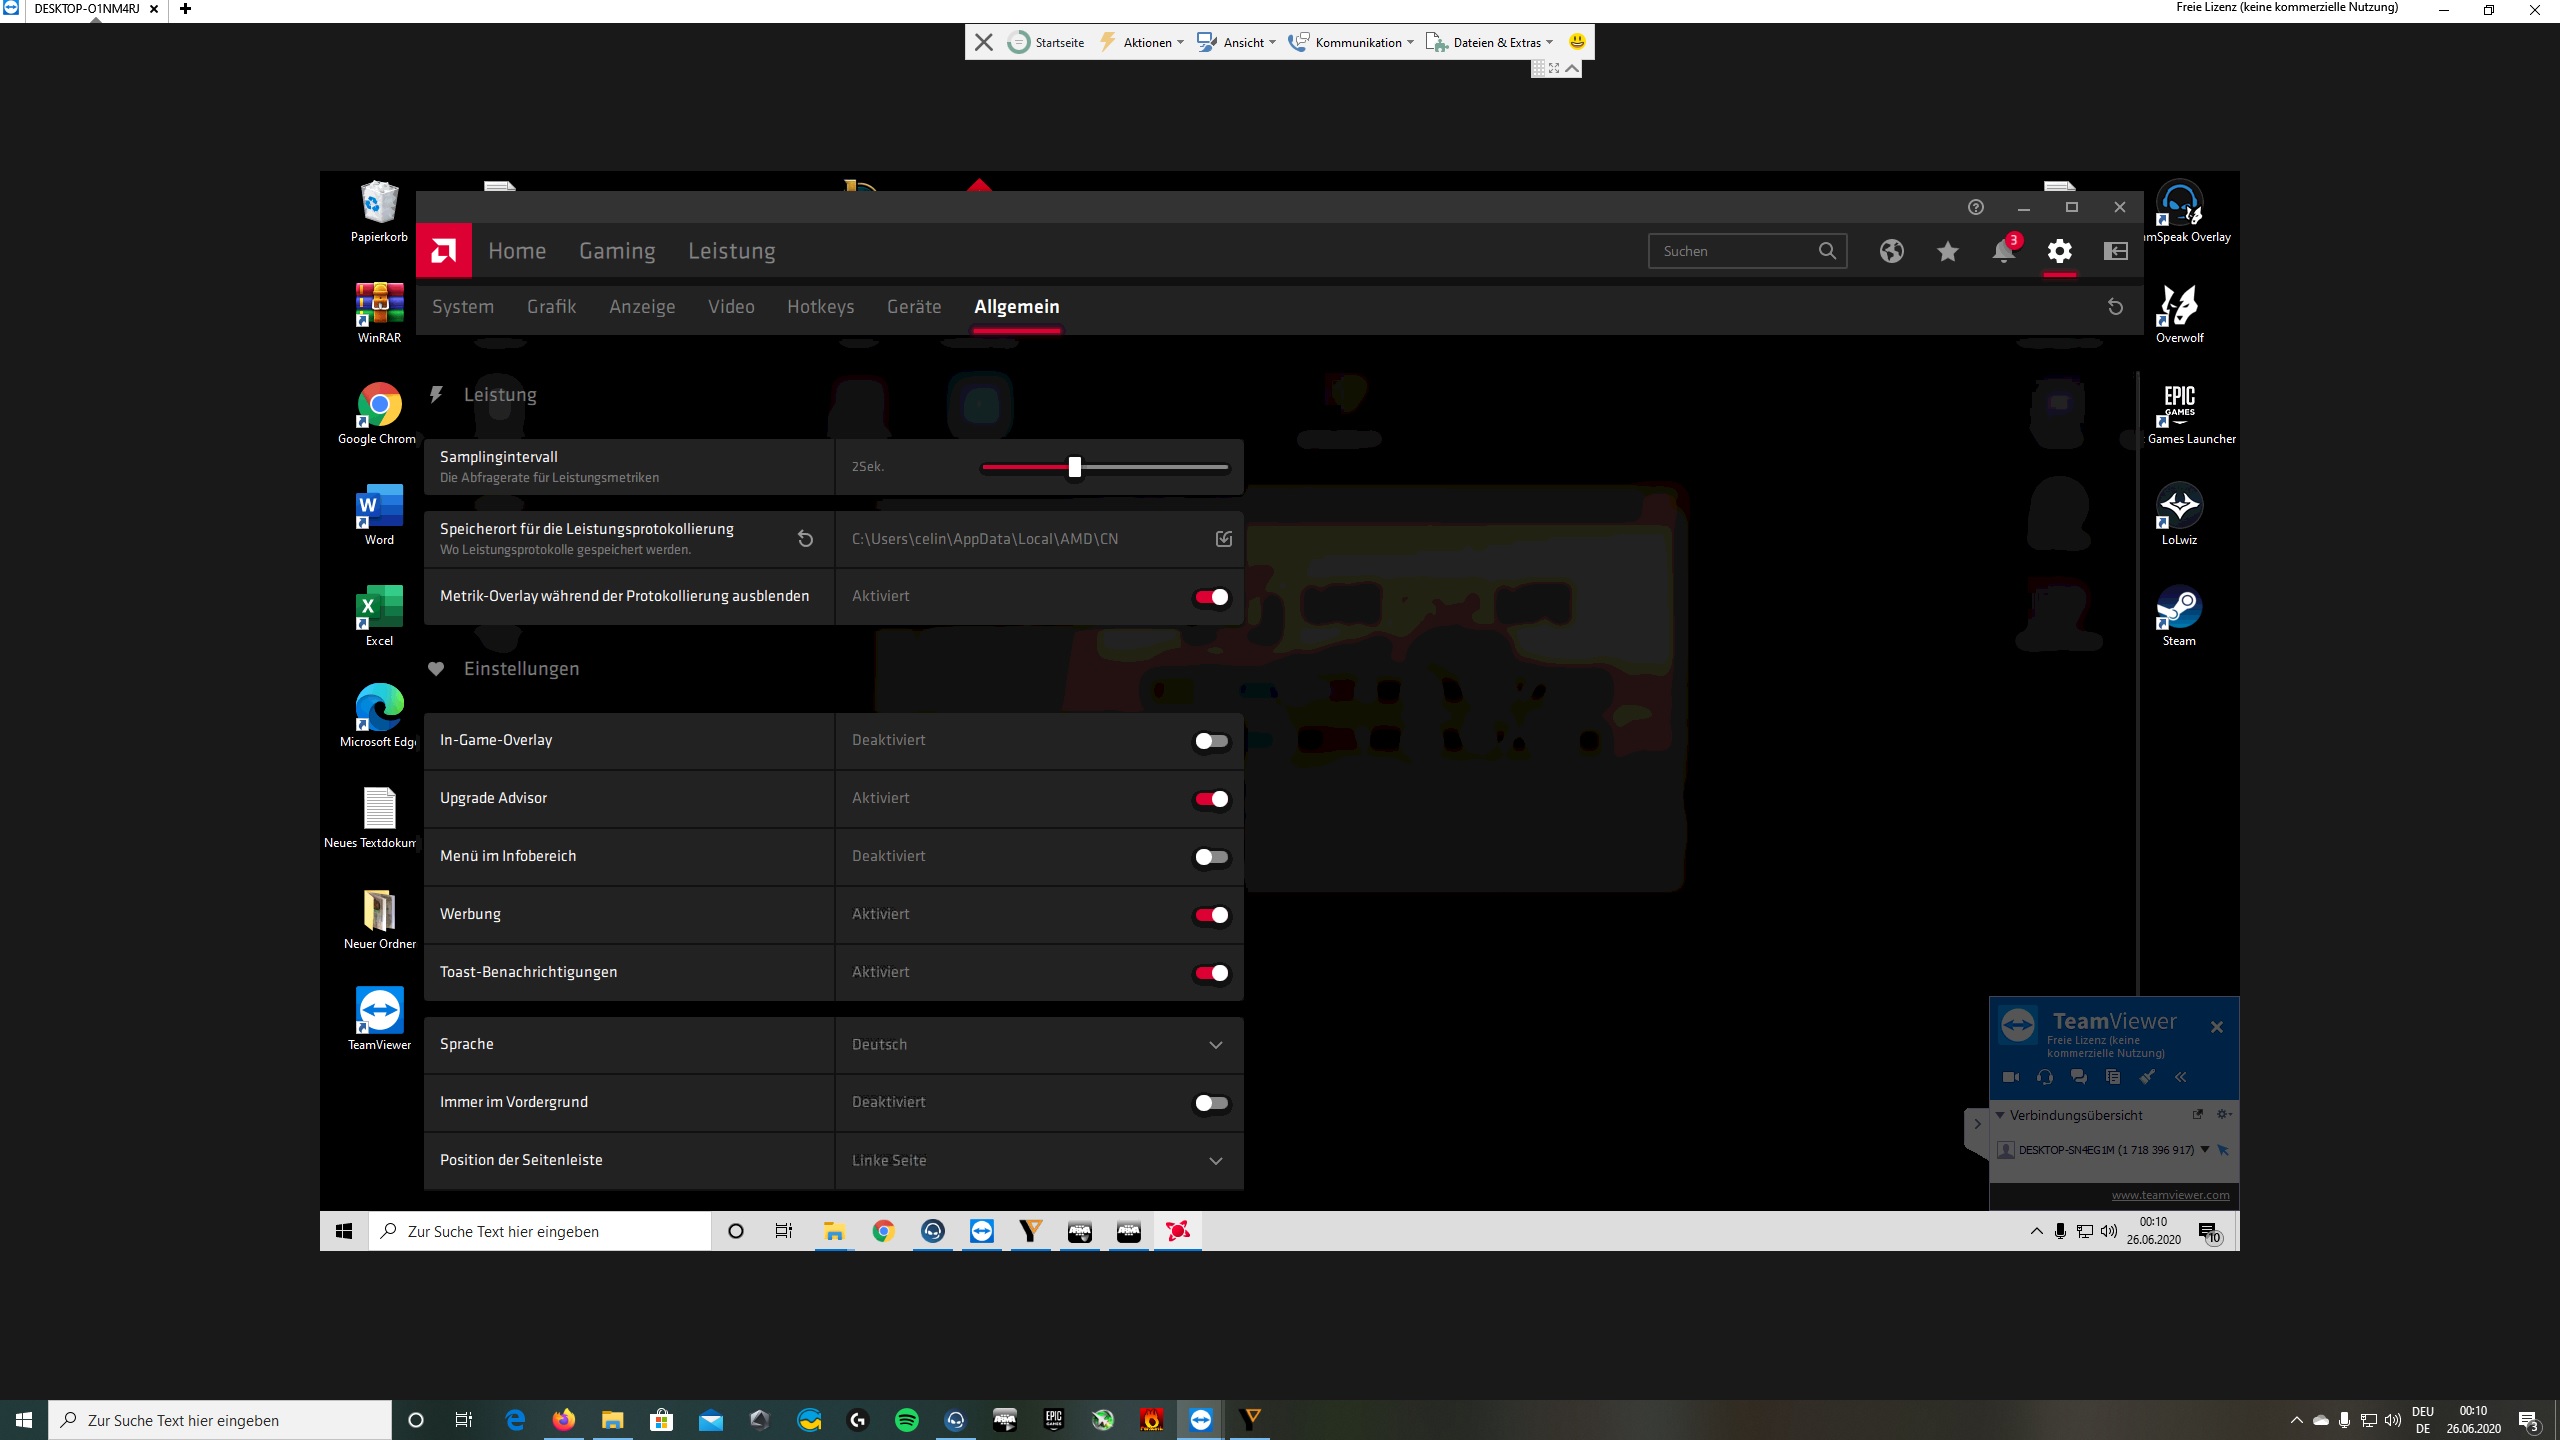2560x1440 pixels.
Task: Open the Aktionen menu in TeamViewer toolbar
Action: [1146, 43]
